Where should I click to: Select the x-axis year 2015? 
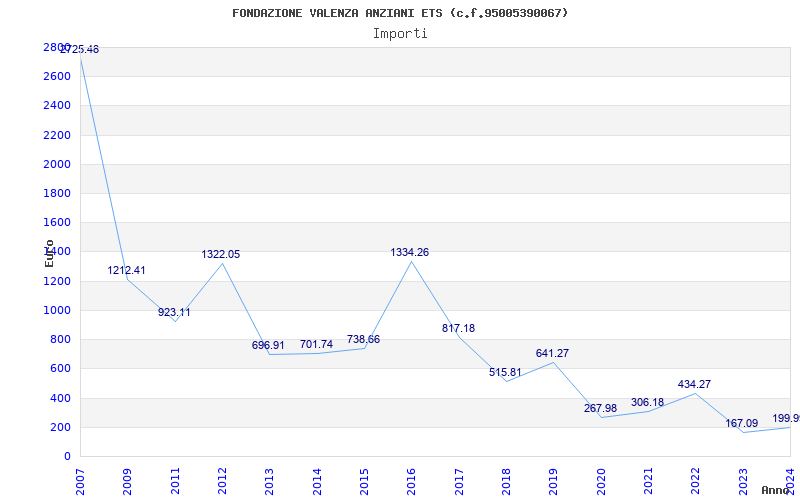point(364,482)
